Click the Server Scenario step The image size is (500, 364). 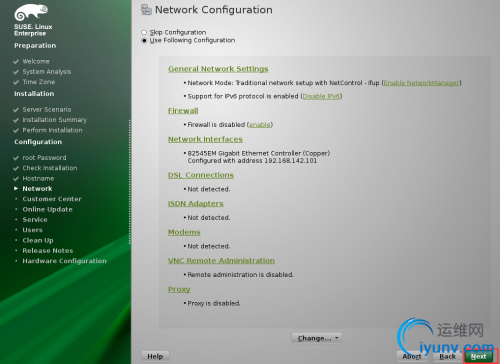(x=47, y=109)
